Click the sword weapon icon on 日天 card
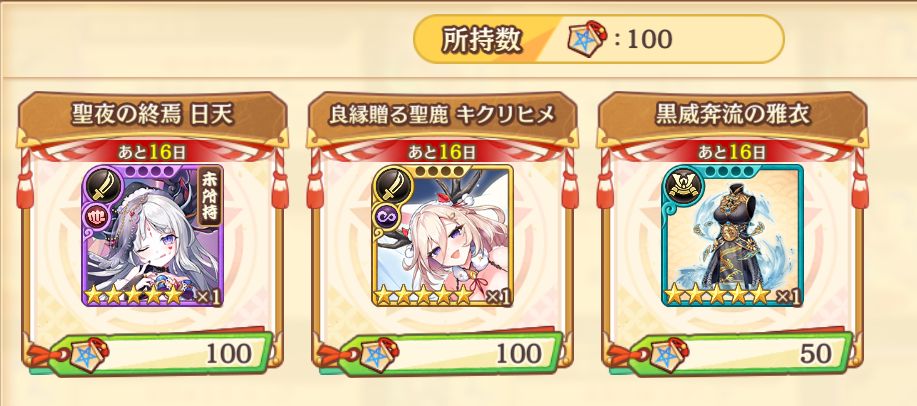 pos(100,187)
